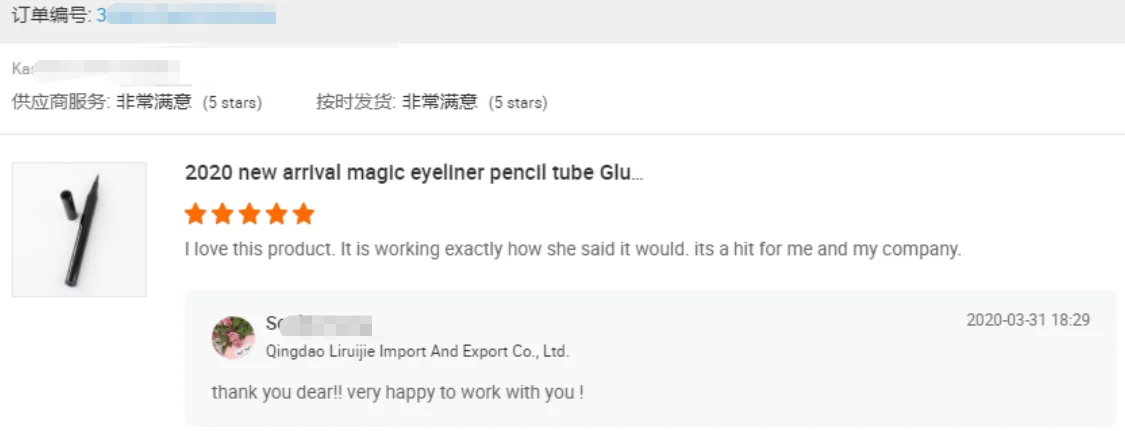Open the supplier's flower avatar picture
Viewport: 1125px width, 431px height.
pyautogui.click(x=233, y=337)
